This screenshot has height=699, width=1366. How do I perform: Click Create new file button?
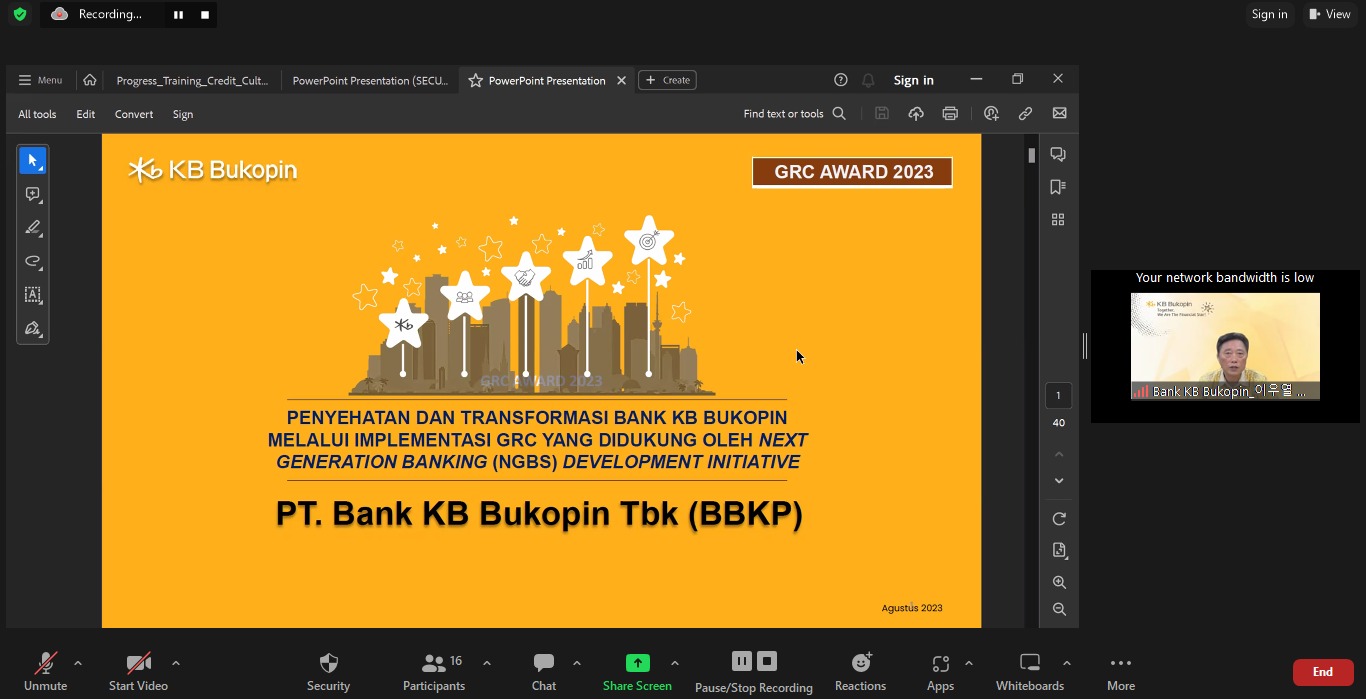coord(667,80)
